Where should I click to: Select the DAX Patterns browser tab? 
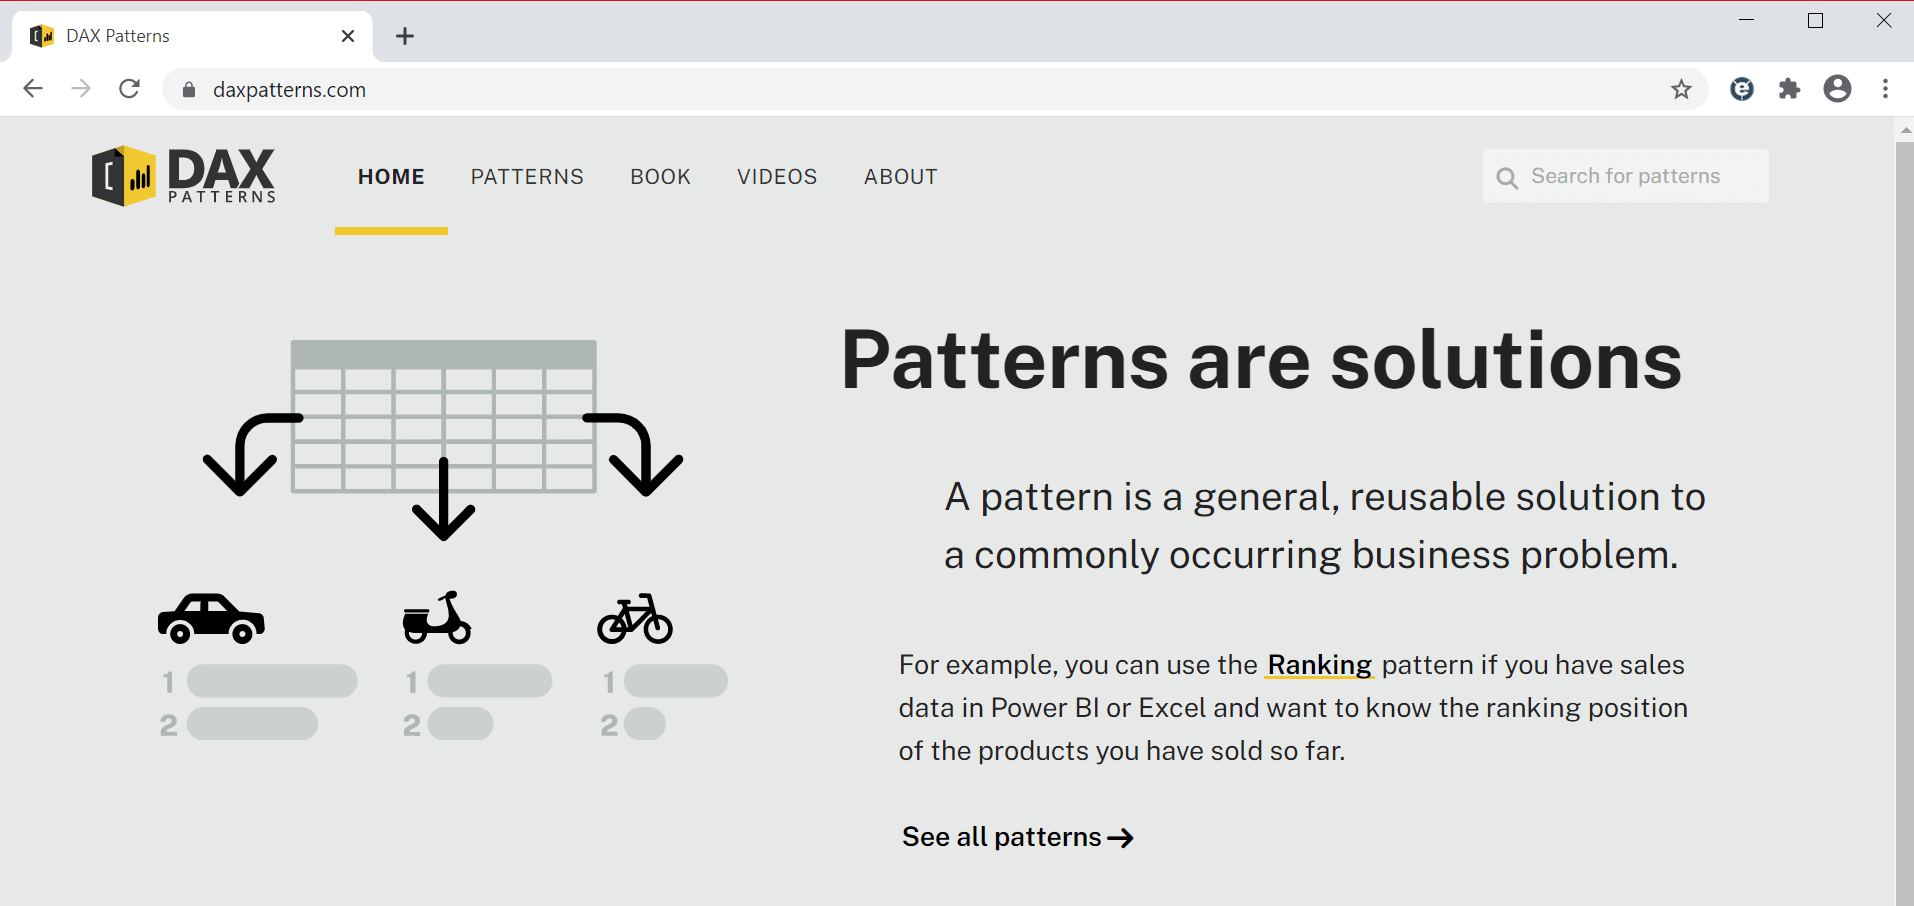point(193,36)
